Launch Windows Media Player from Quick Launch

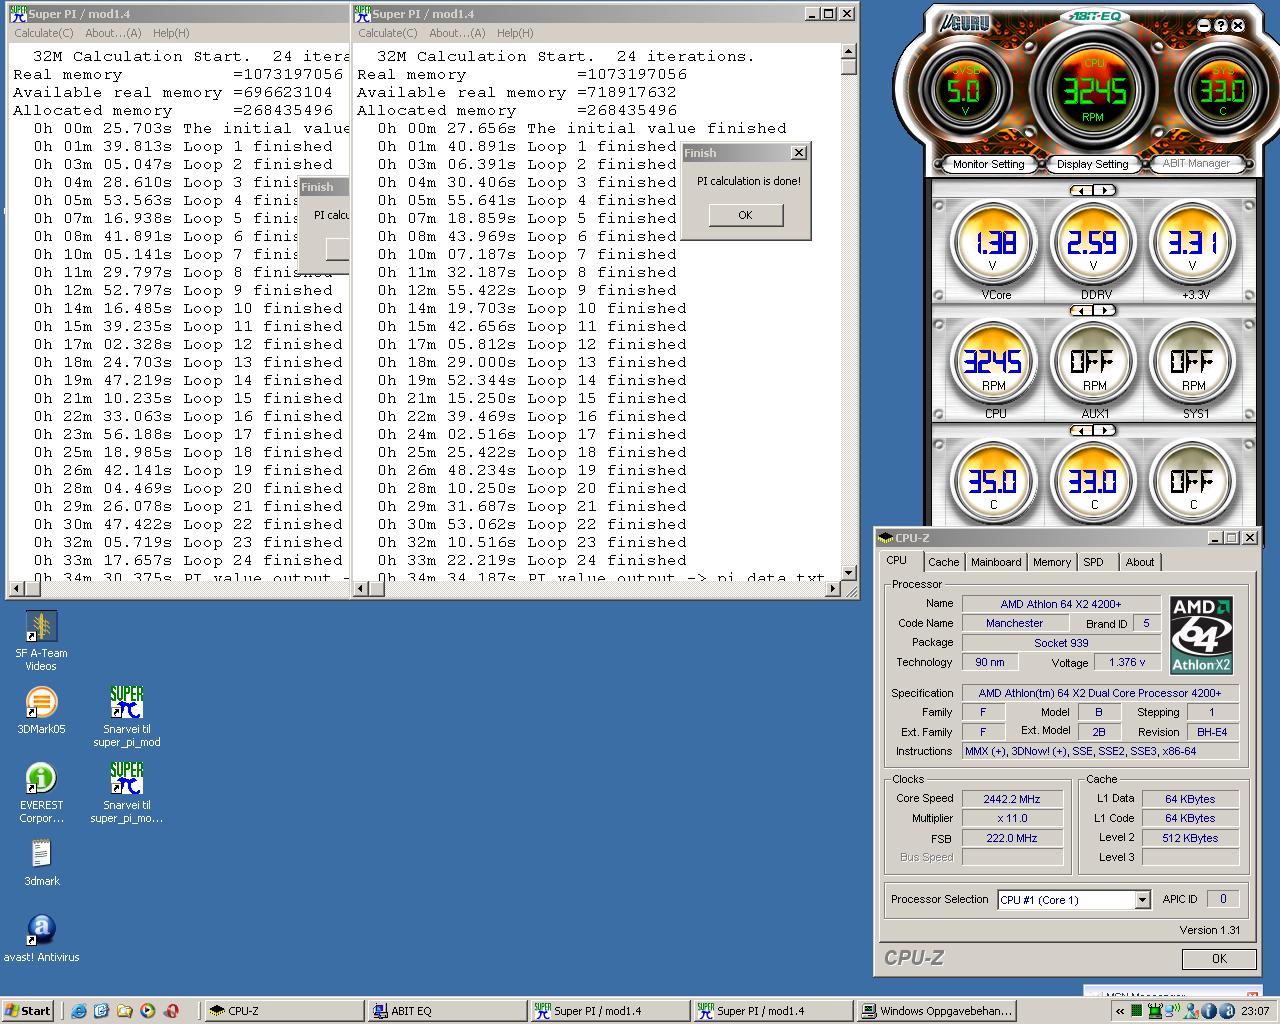(x=147, y=1011)
